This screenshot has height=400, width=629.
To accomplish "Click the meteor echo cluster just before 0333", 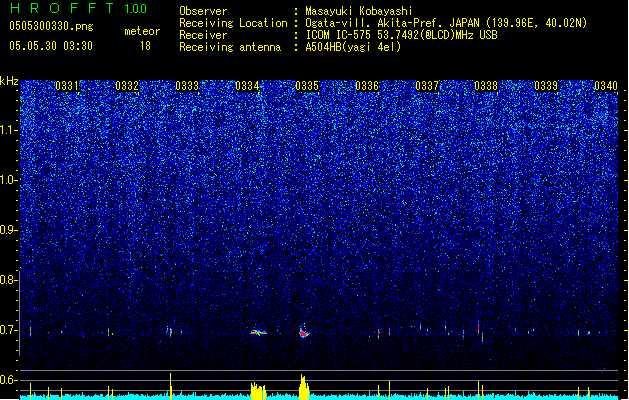I will pyautogui.click(x=170, y=331).
